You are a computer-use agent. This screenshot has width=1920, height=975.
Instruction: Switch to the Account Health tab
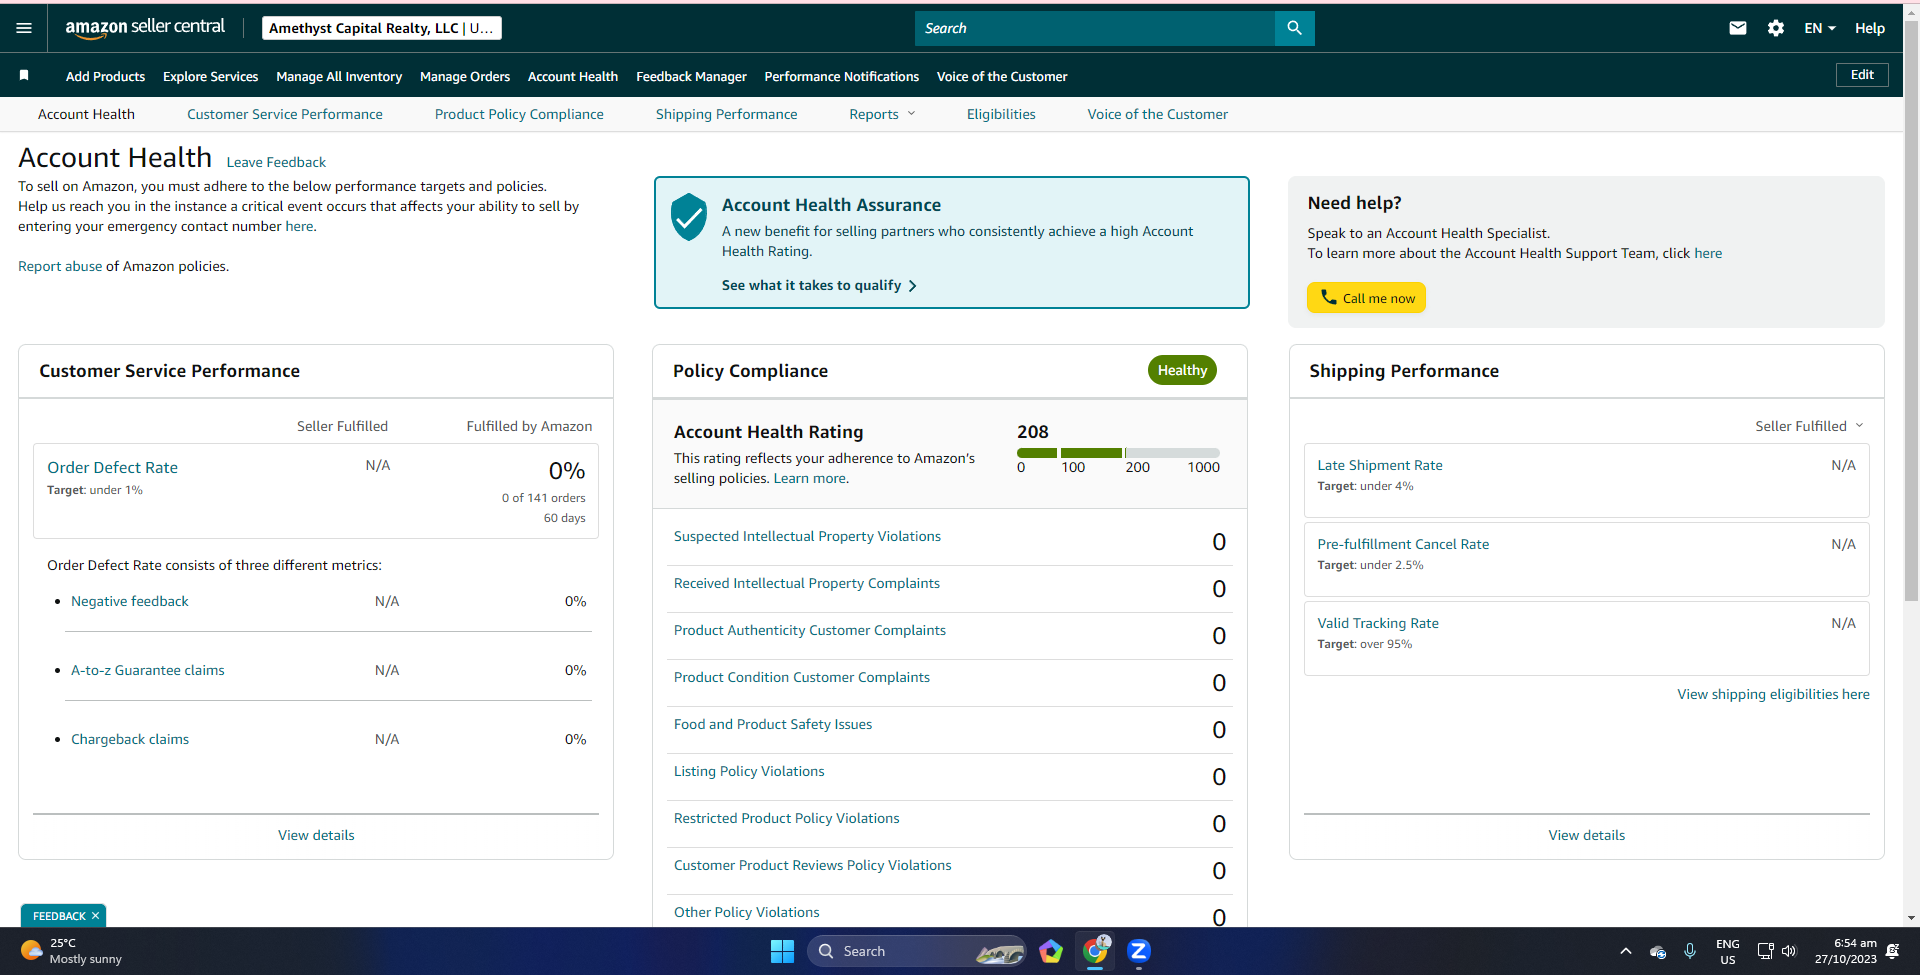[x=86, y=114]
